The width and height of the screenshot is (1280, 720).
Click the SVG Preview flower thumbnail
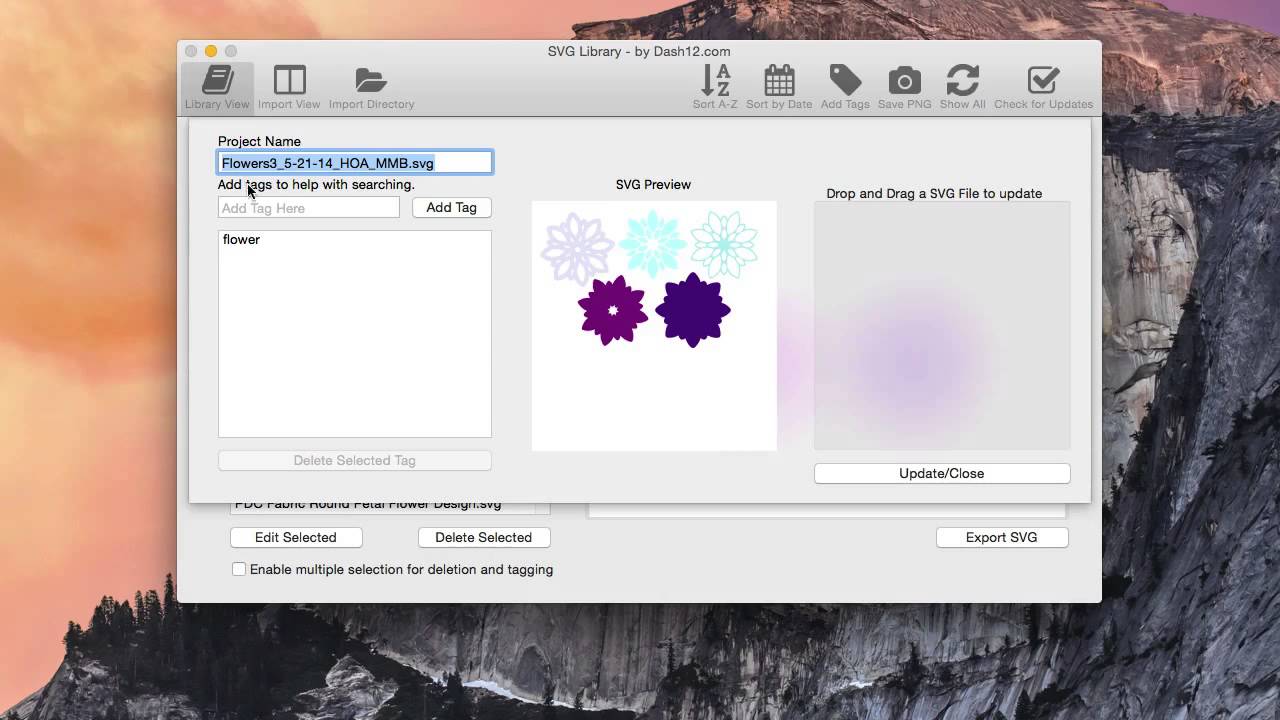(x=654, y=326)
